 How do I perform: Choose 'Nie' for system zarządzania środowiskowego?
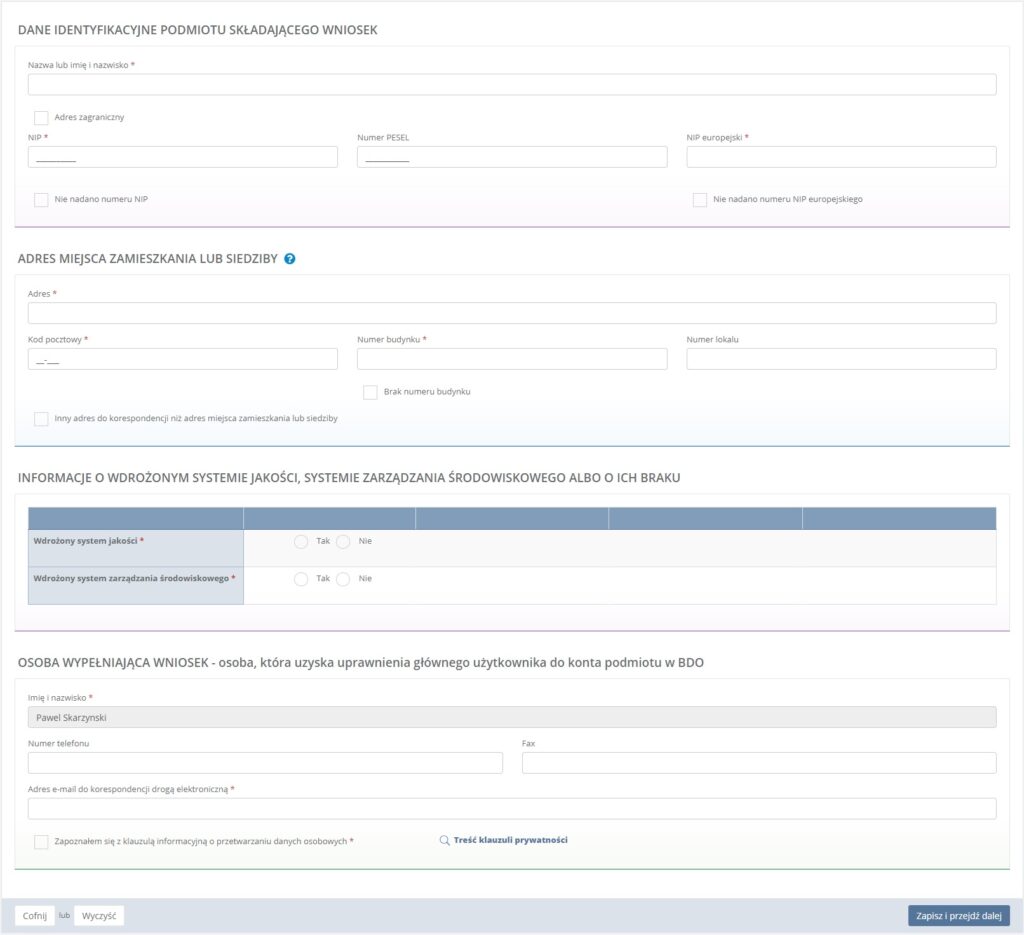[x=343, y=579]
